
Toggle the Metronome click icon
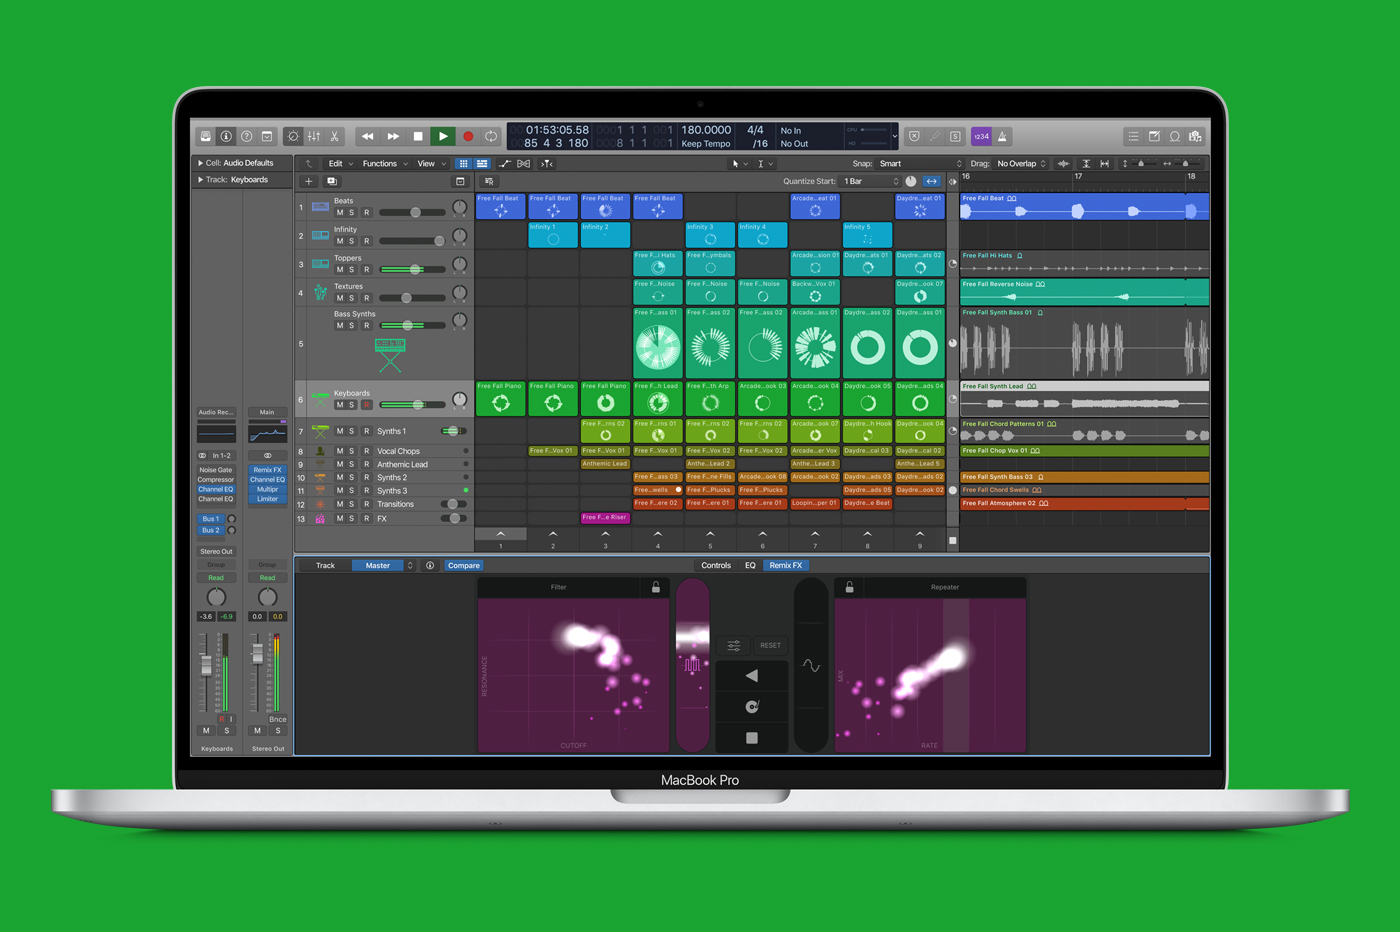(1002, 136)
